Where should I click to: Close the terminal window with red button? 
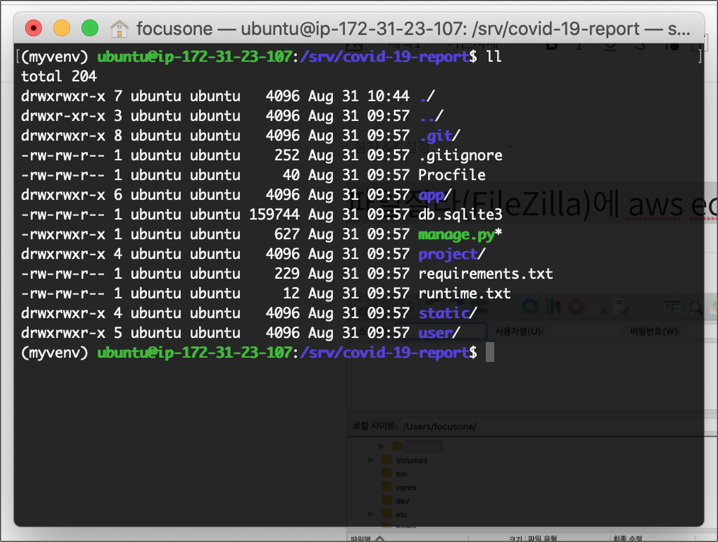[x=33, y=28]
